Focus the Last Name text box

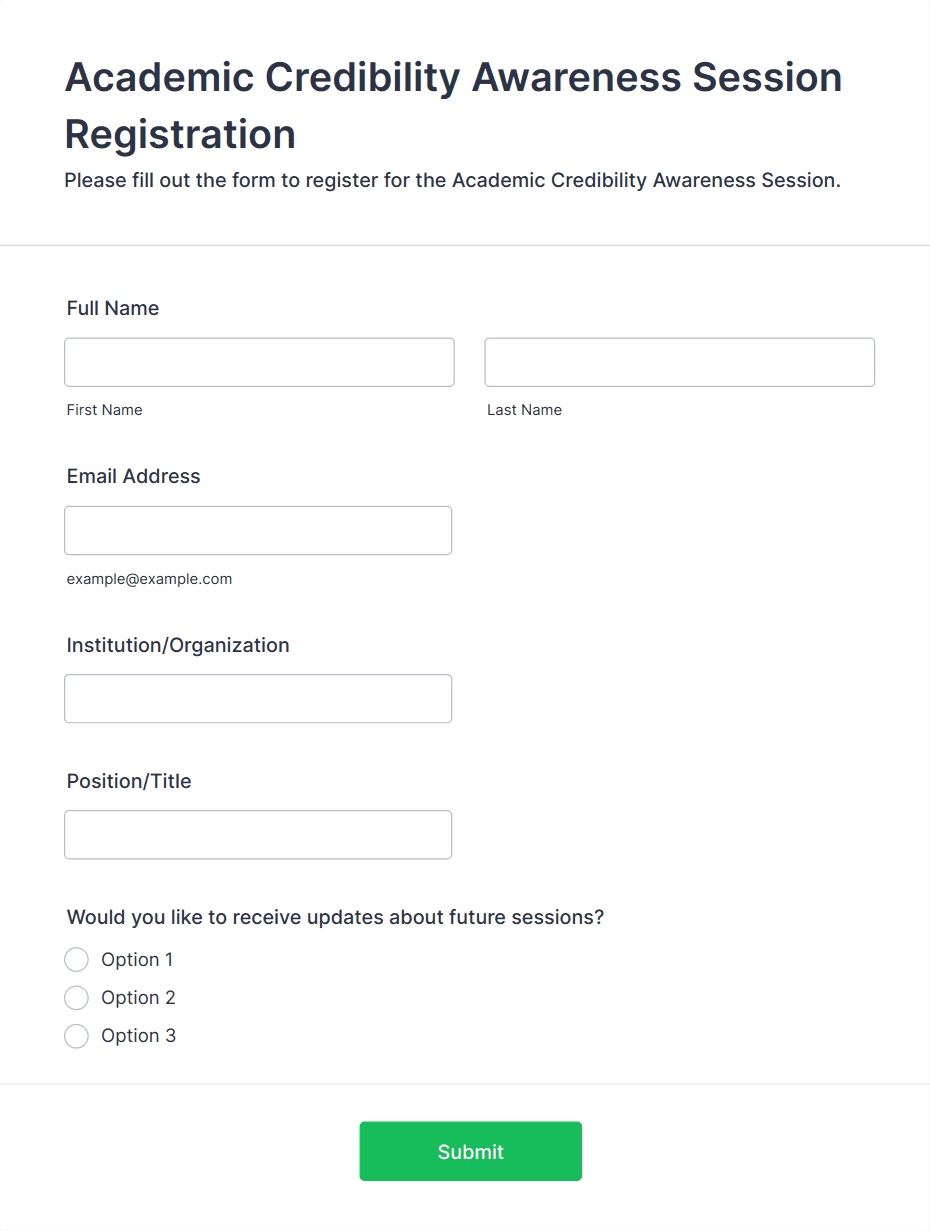(679, 362)
